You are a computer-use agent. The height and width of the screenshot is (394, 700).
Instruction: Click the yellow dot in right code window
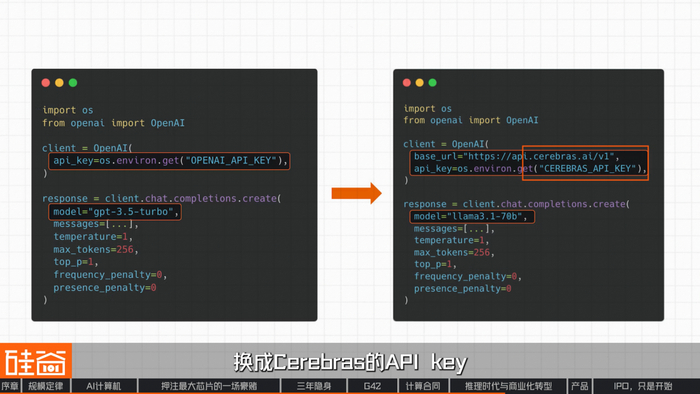coord(420,83)
